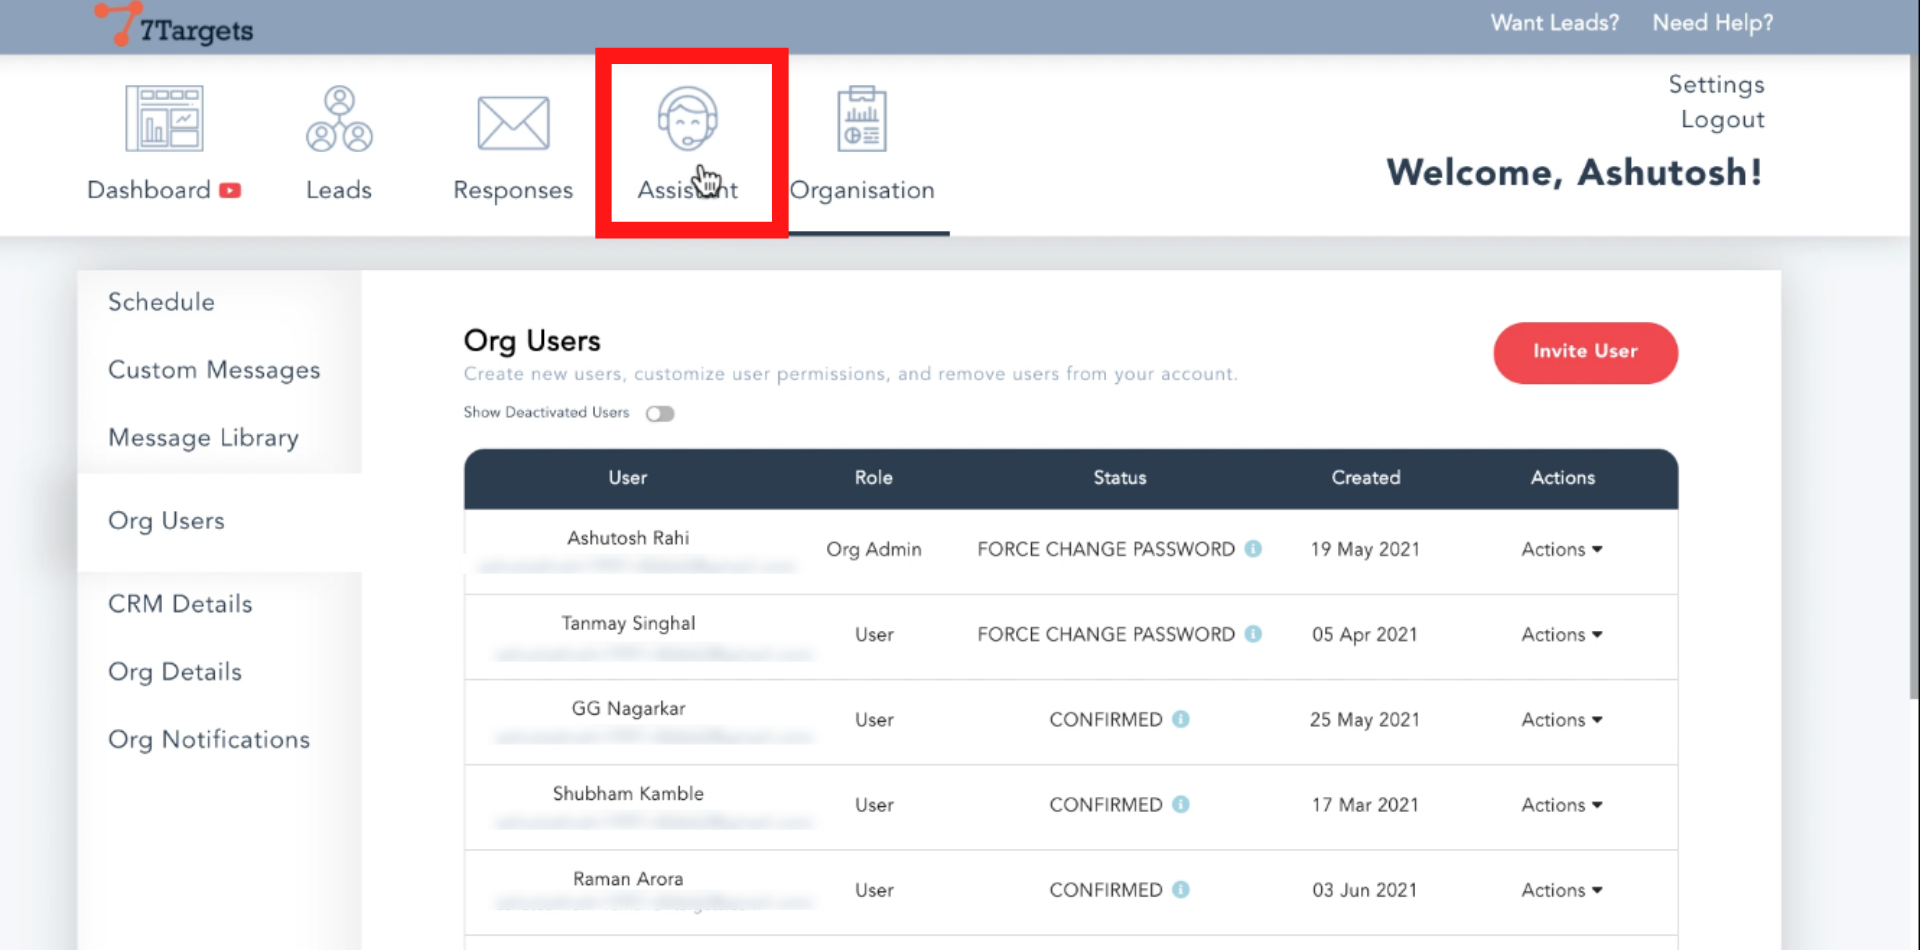Expand Actions menu for Raman Arora

pyautogui.click(x=1561, y=890)
